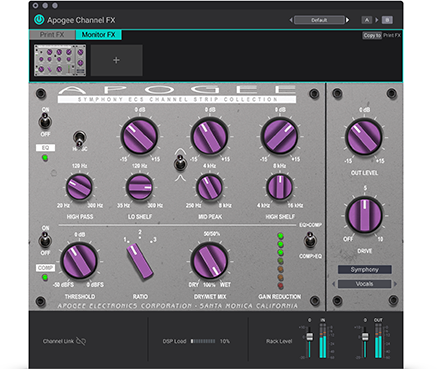Click the drive knob
Screen dimensions: 438x369
364,215
